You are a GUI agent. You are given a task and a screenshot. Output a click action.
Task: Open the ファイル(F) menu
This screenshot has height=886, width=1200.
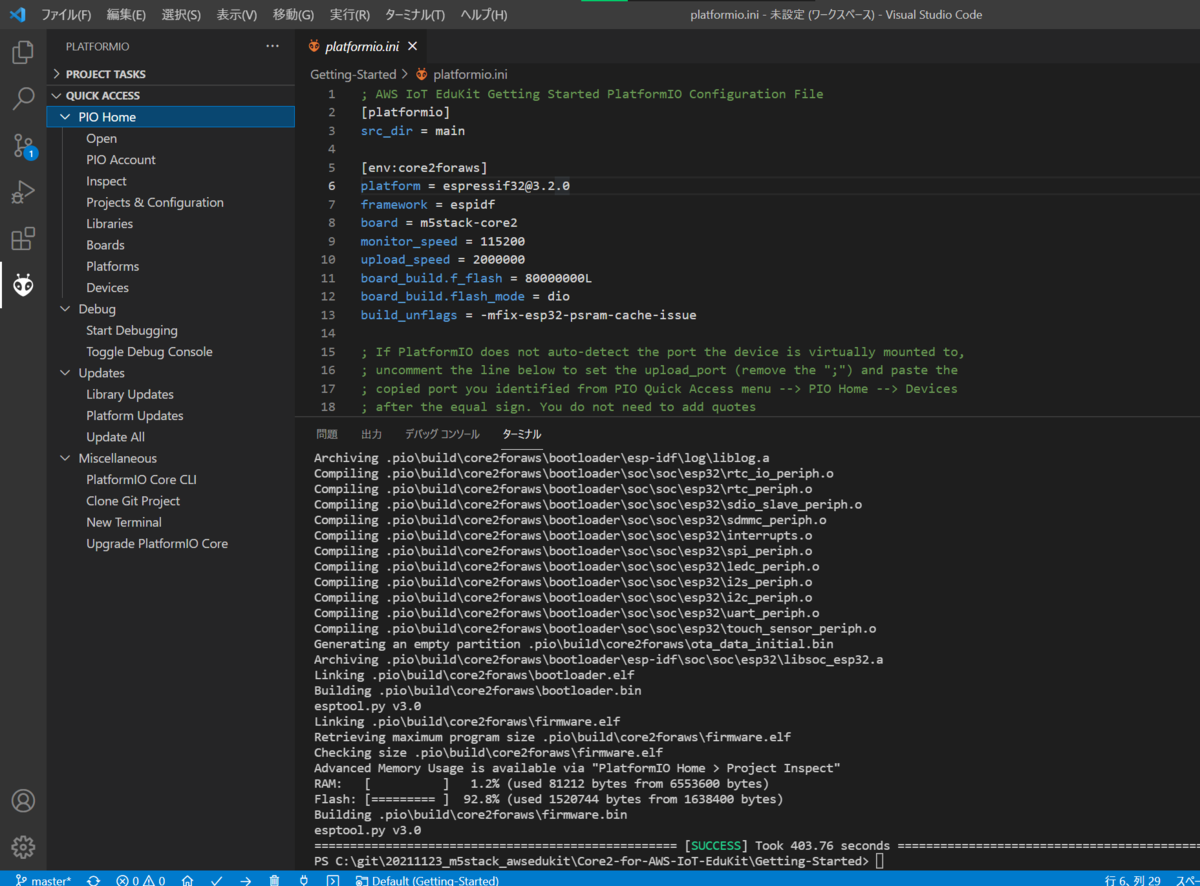pyautogui.click(x=66, y=15)
